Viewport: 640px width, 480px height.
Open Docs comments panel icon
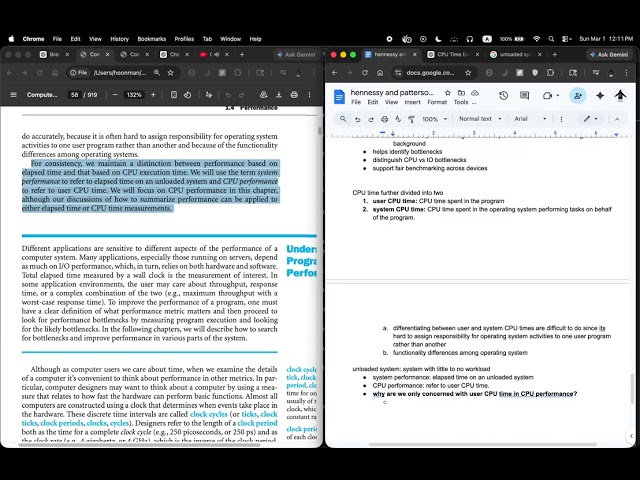pos(524,96)
